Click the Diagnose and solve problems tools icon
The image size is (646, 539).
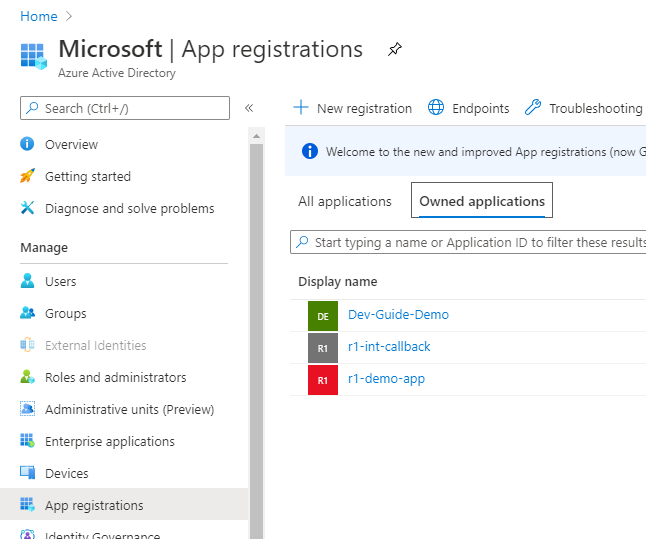coord(27,208)
